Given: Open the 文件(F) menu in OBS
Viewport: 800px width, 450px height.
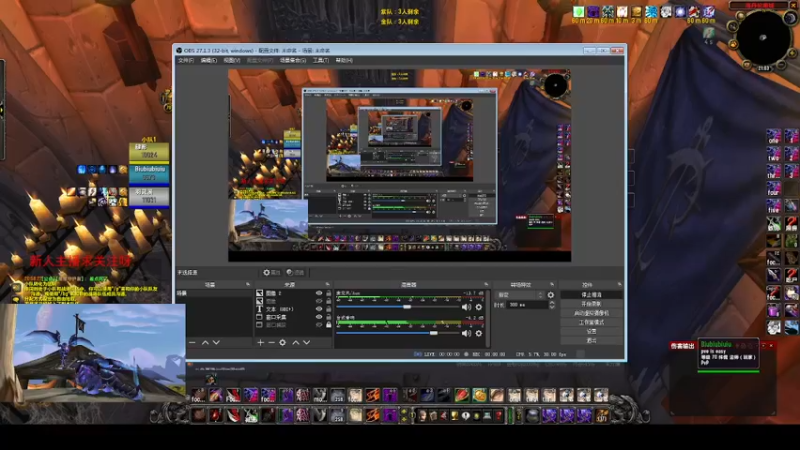Looking at the screenshot, I should point(186,60).
